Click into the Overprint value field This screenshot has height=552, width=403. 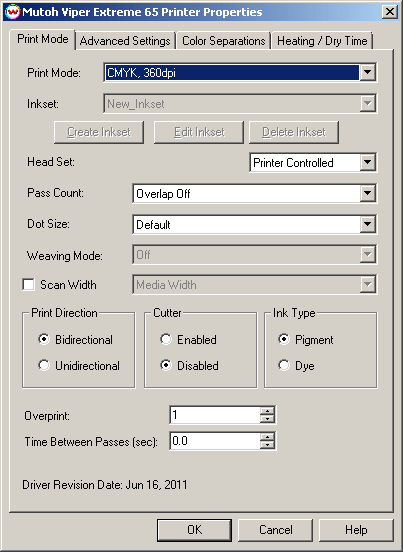click(215, 415)
